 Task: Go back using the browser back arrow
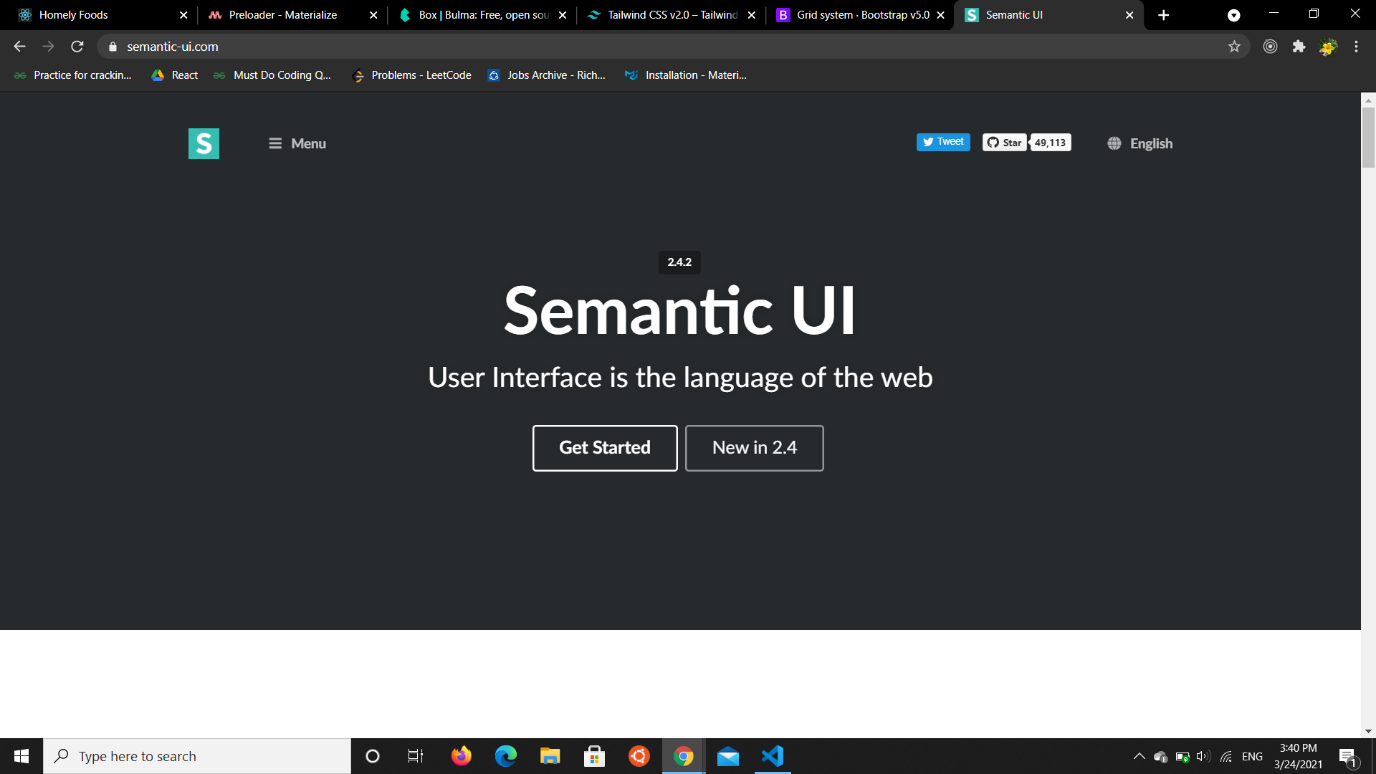click(x=20, y=46)
